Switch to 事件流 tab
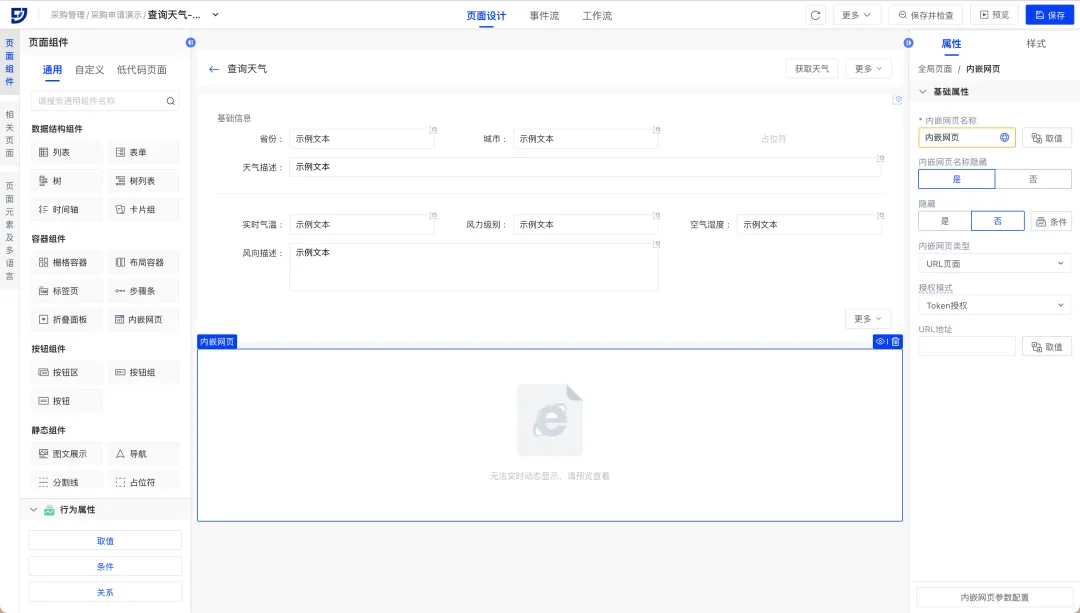 coord(544,16)
